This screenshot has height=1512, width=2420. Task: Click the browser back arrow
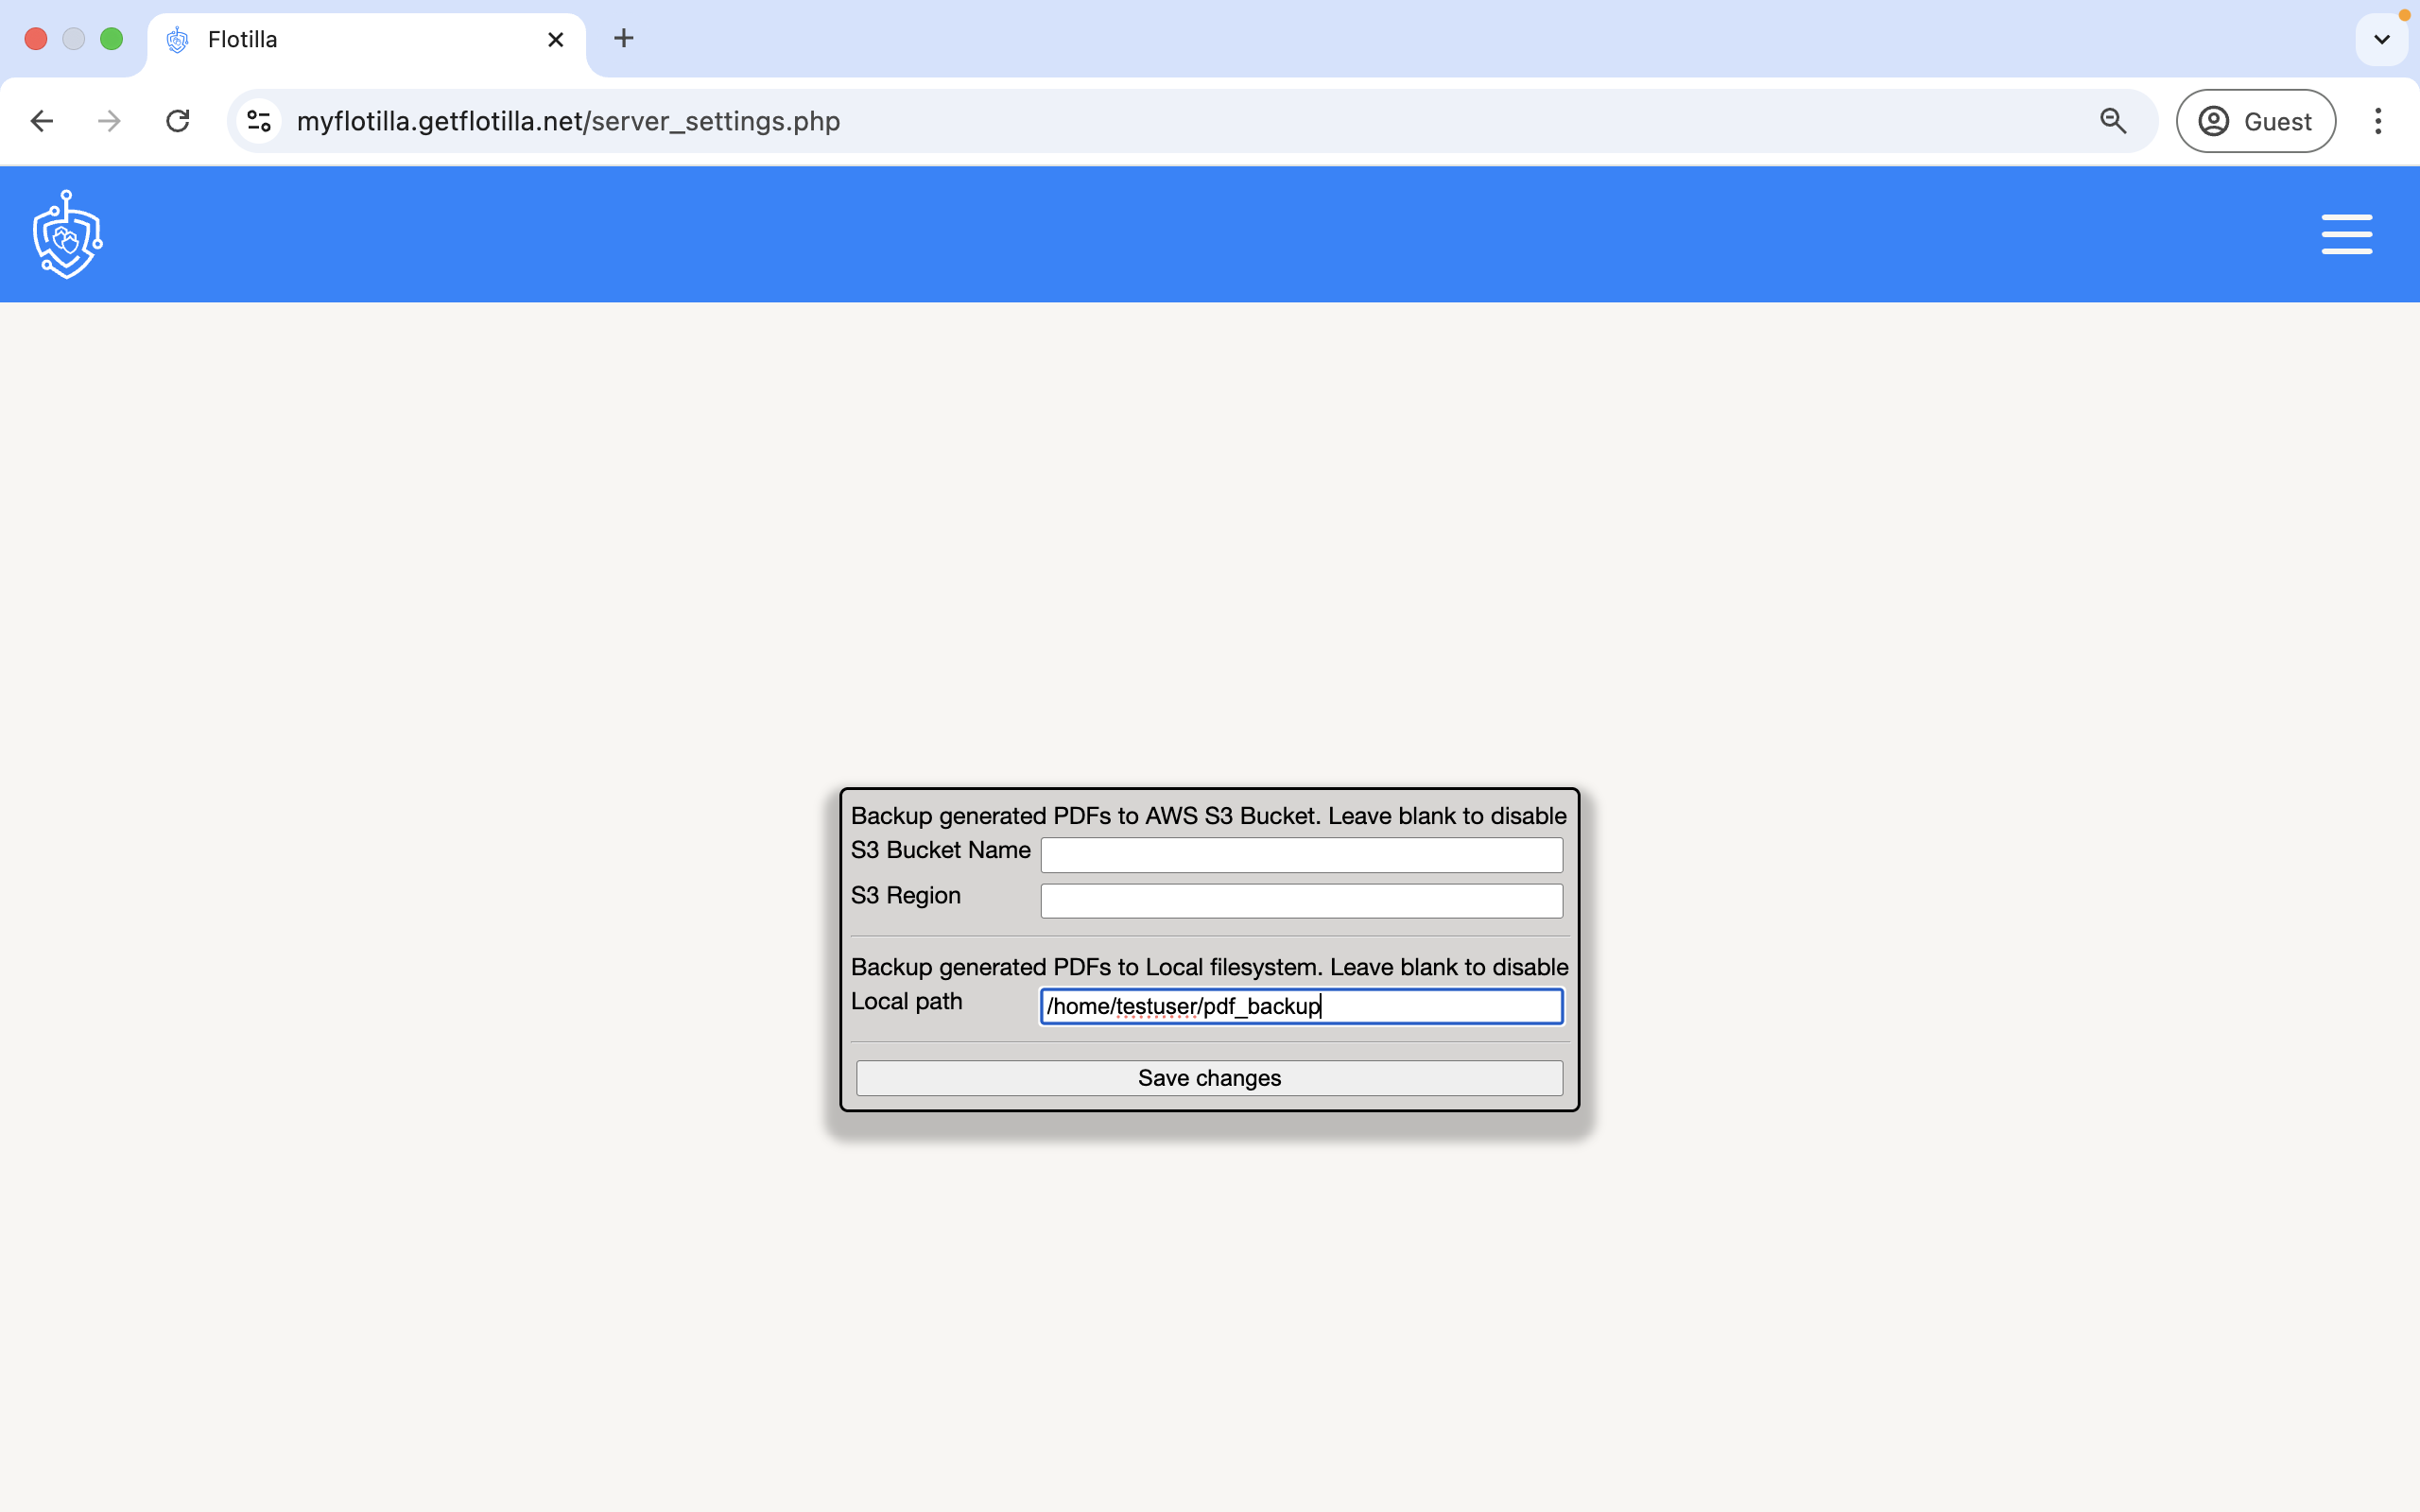coord(42,121)
